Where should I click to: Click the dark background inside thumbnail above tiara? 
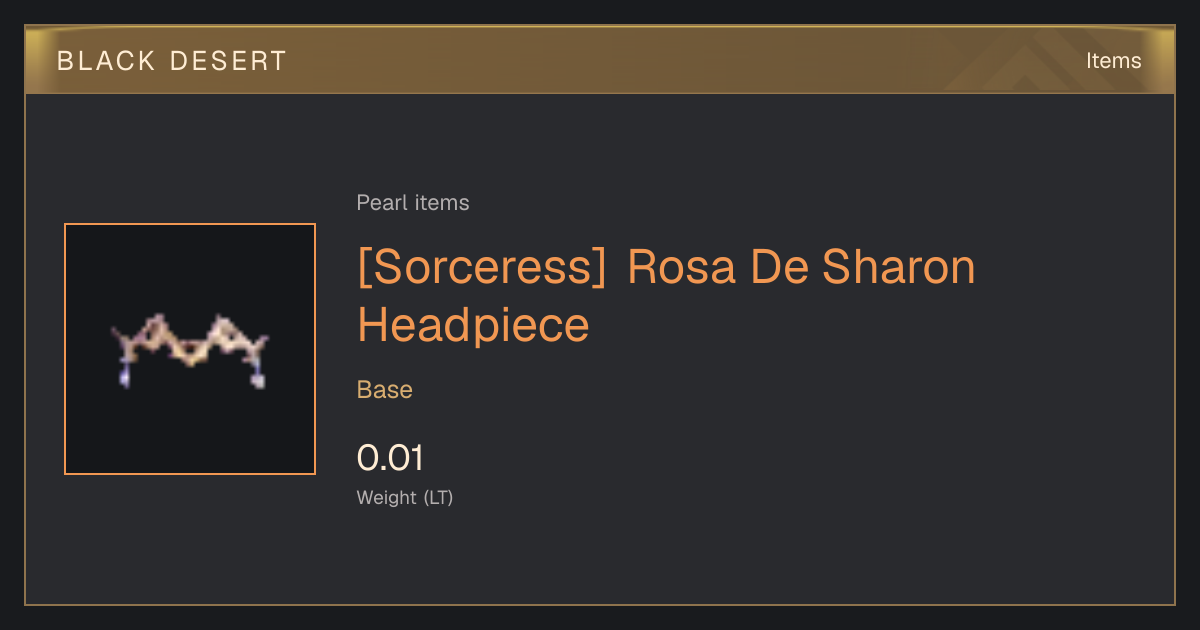coord(190,268)
